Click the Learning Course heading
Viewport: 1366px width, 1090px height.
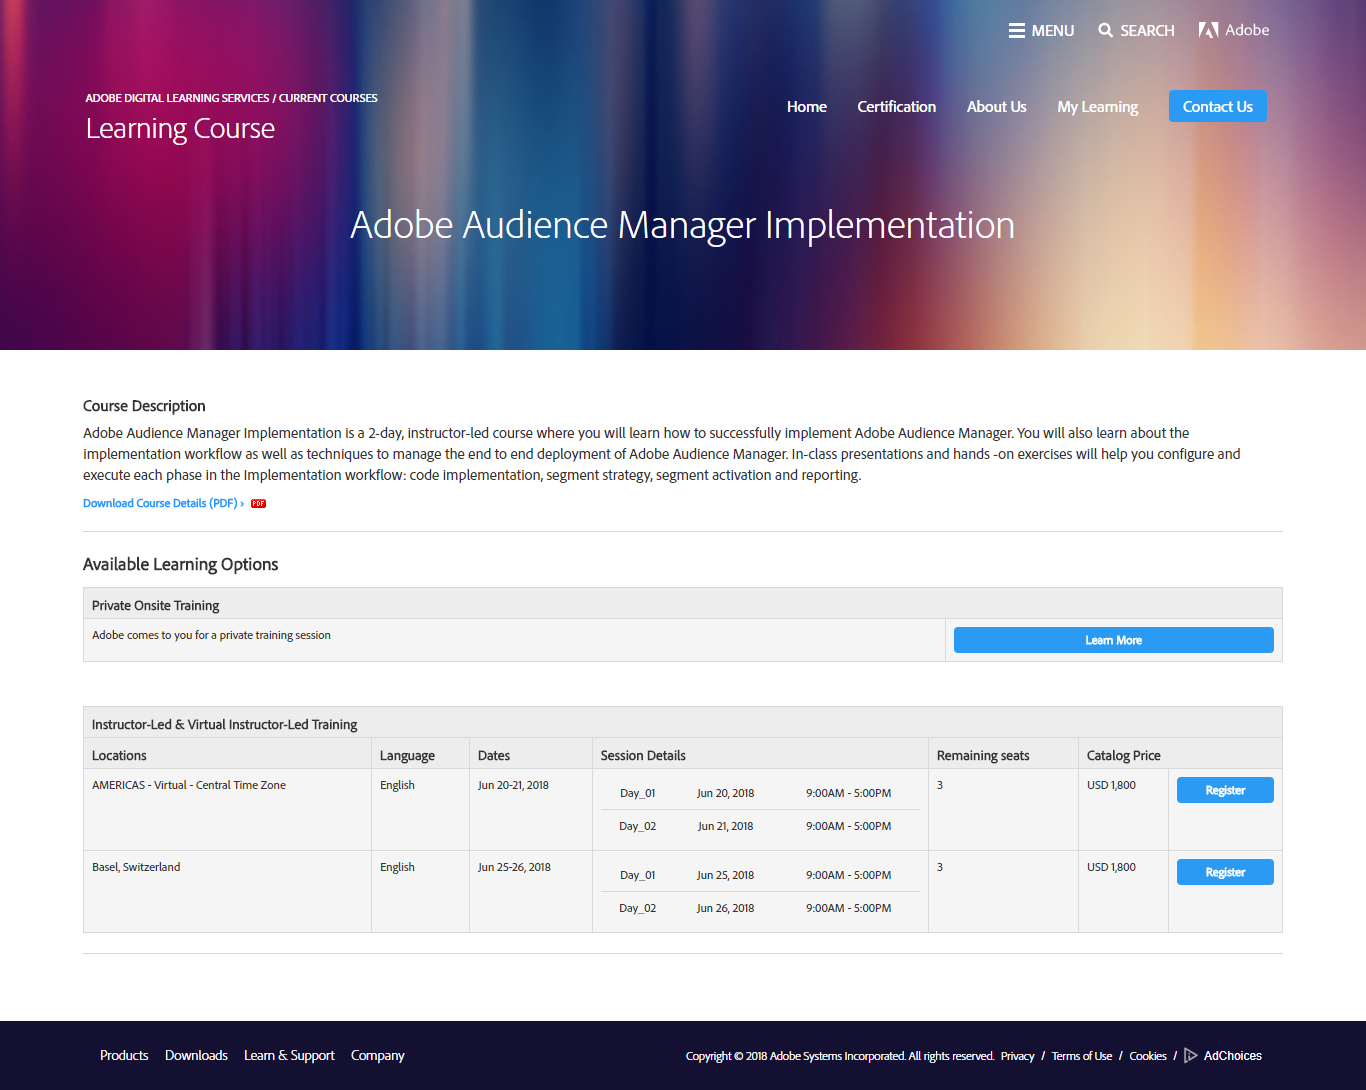[x=180, y=129]
